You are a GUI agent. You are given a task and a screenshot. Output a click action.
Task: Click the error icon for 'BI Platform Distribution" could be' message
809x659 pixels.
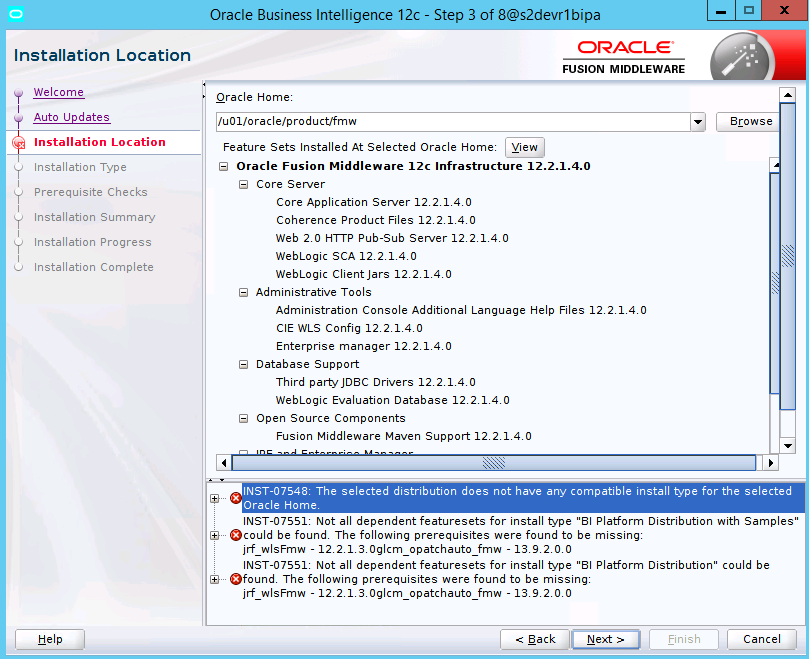236,579
